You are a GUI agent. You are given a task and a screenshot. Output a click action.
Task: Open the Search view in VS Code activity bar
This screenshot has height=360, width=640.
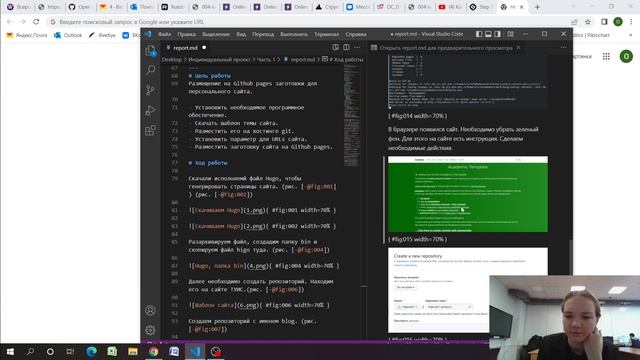click(150, 70)
